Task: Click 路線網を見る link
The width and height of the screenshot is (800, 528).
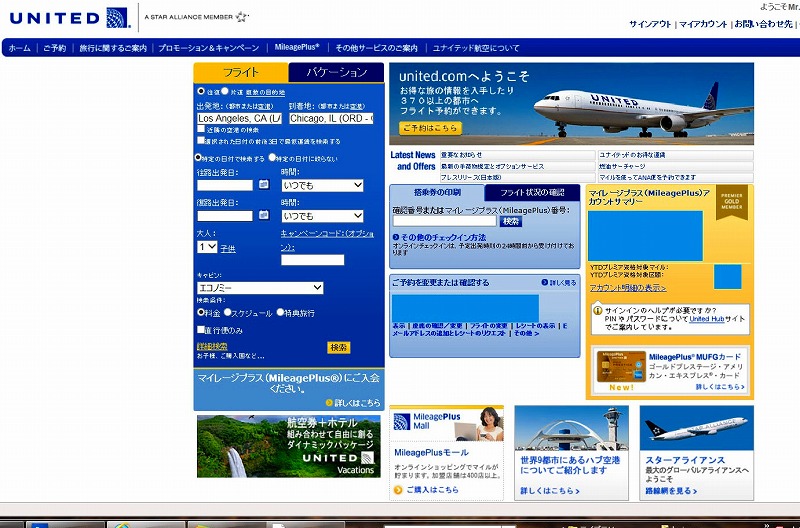Action: (671, 491)
